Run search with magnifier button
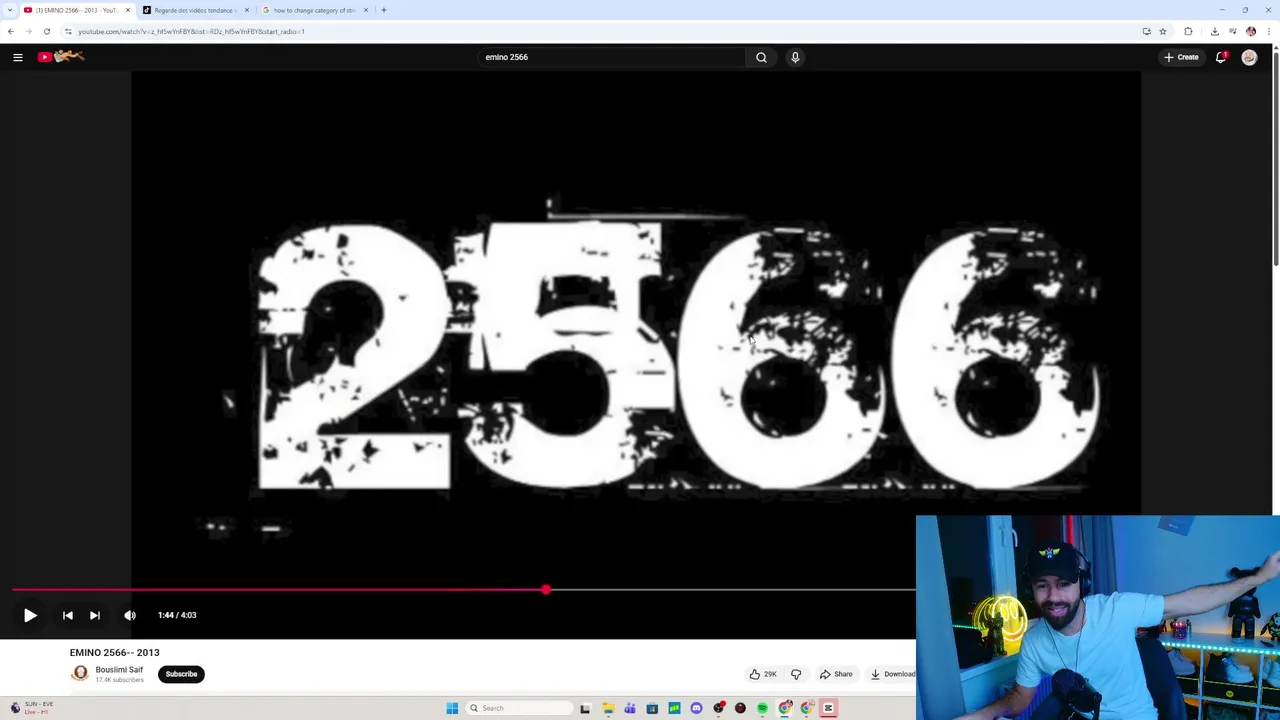1280x720 pixels. coord(761,57)
